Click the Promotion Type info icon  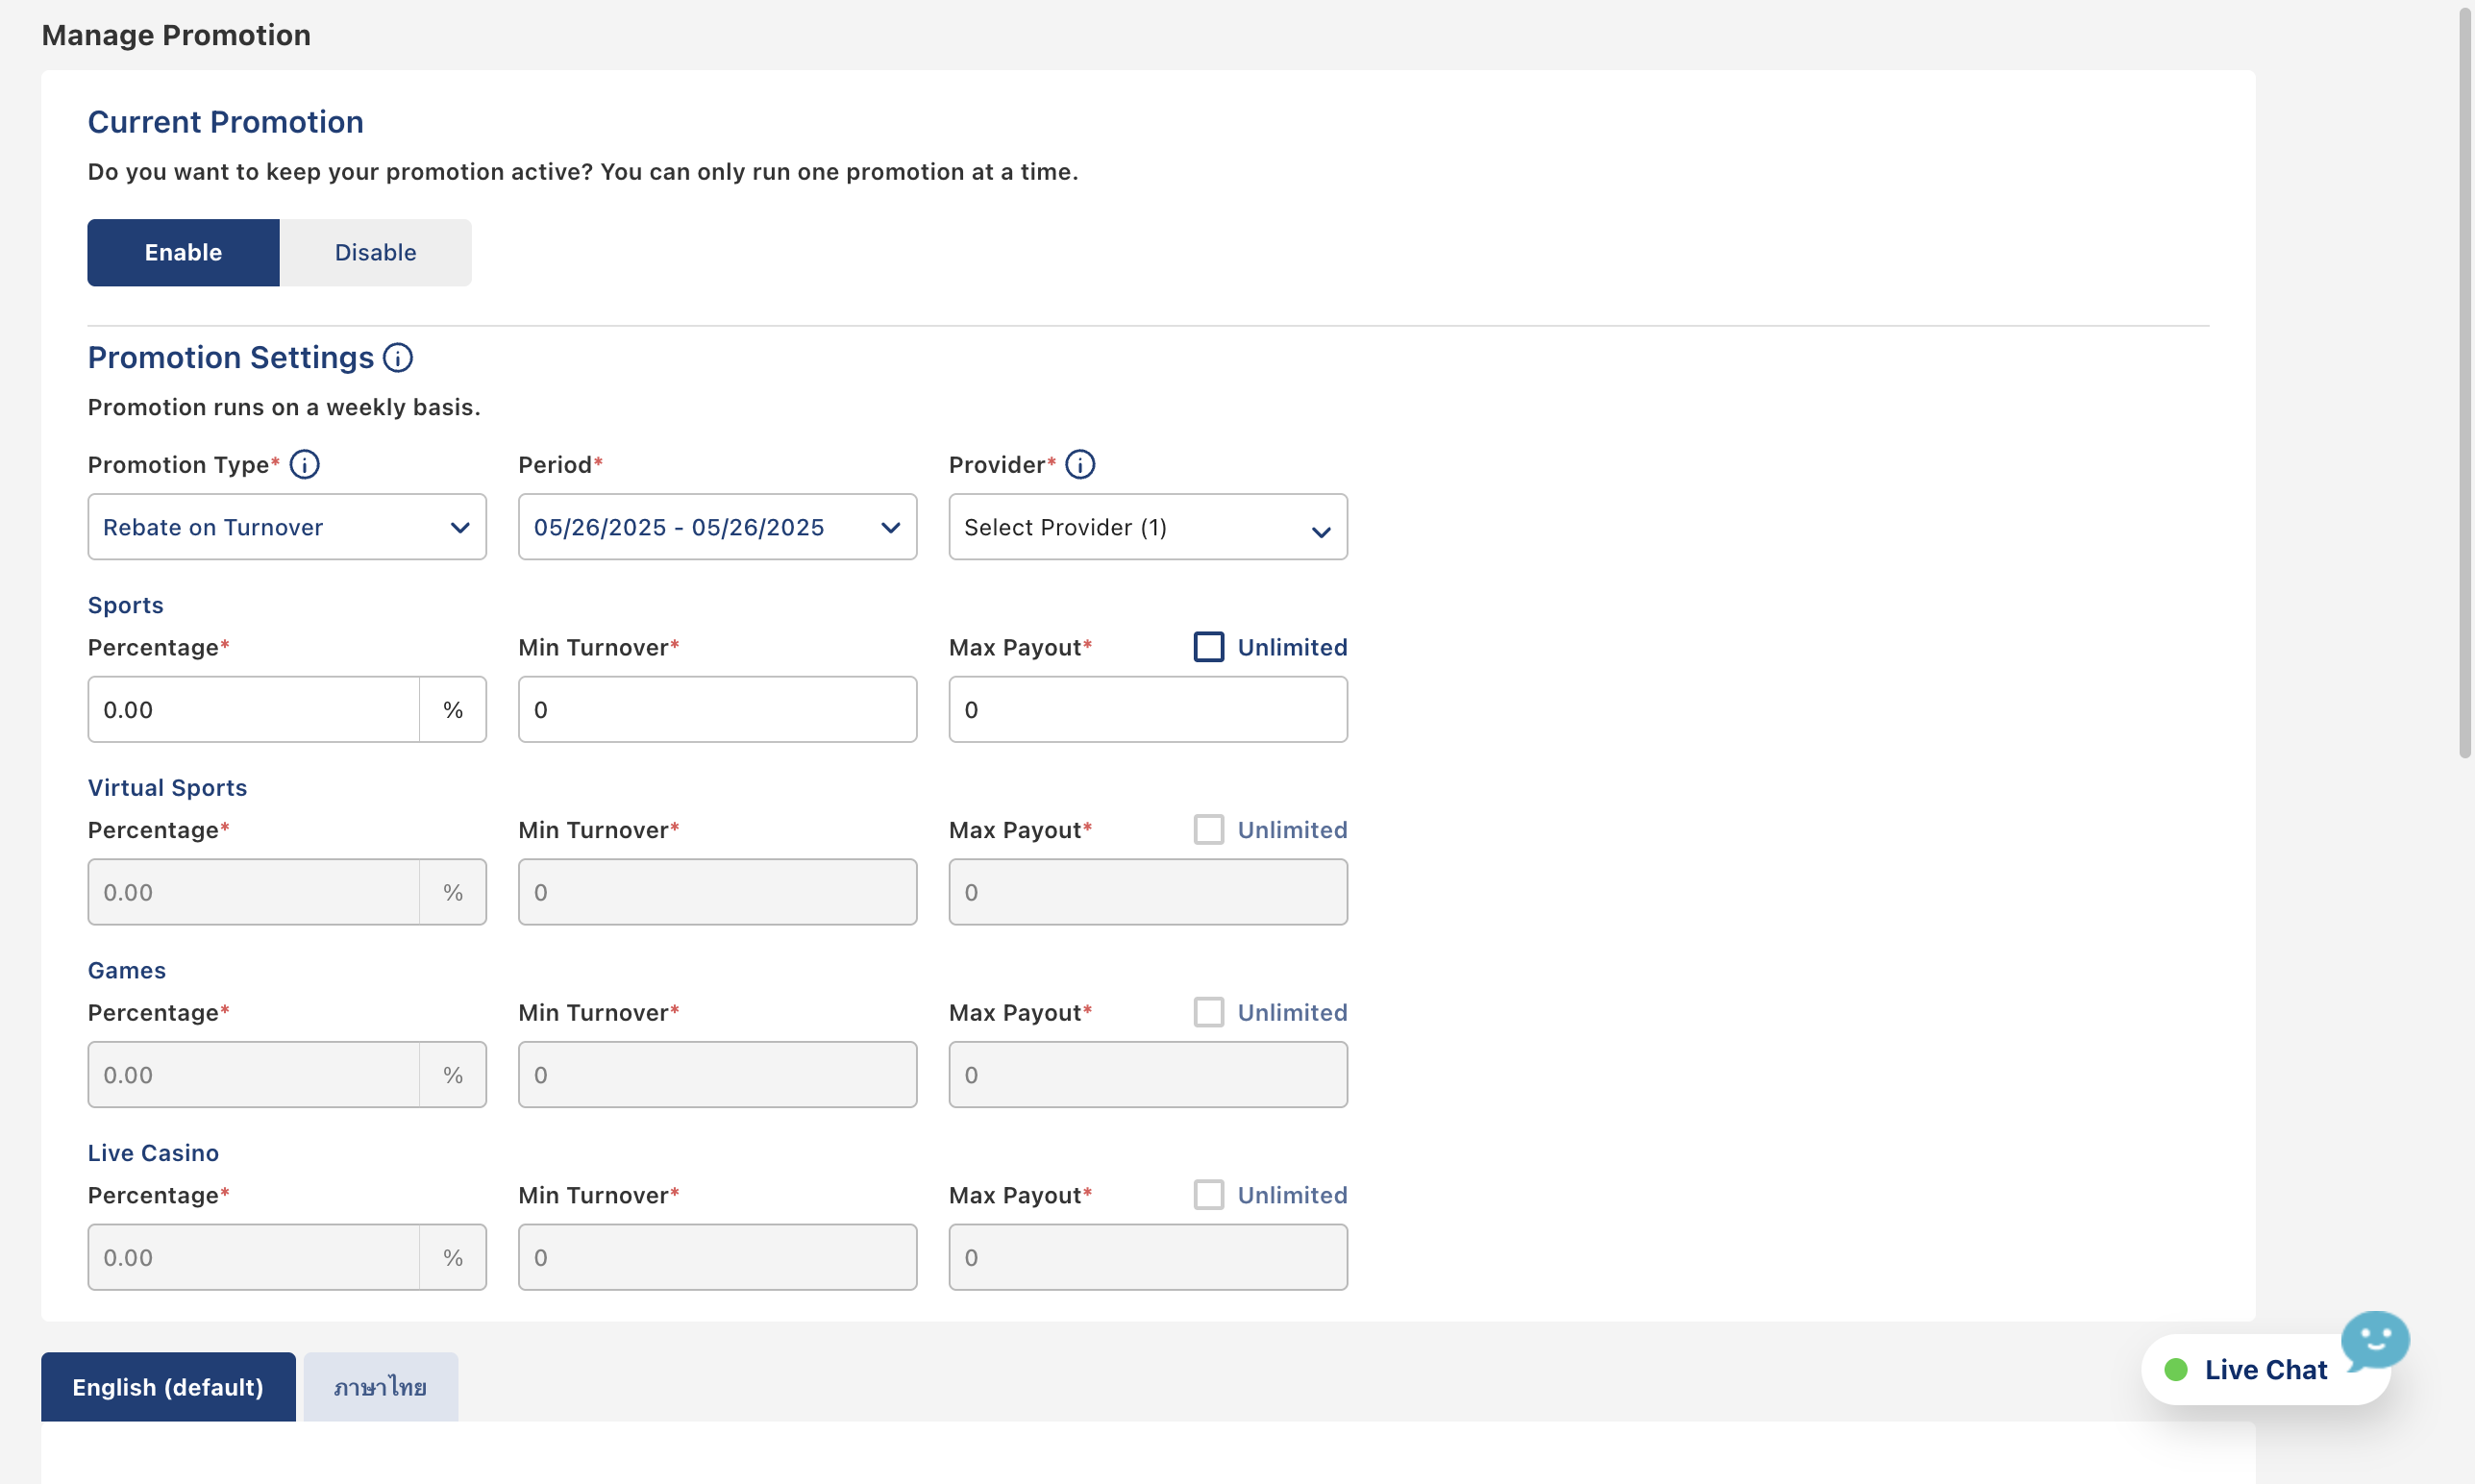pyautogui.click(x=304, y=465)
